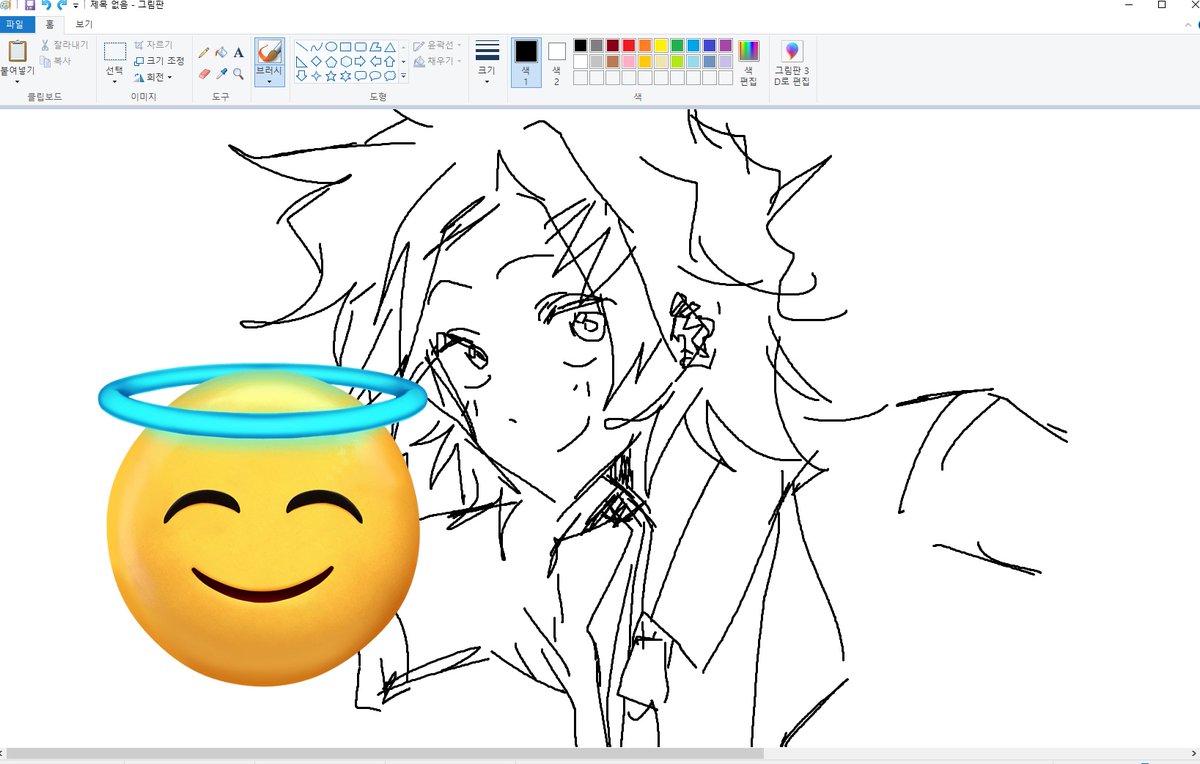1200x764 pixels.
Task: Select the Color picker eyedropper tool
Action: pyautogui.click(x=221, y=73)
